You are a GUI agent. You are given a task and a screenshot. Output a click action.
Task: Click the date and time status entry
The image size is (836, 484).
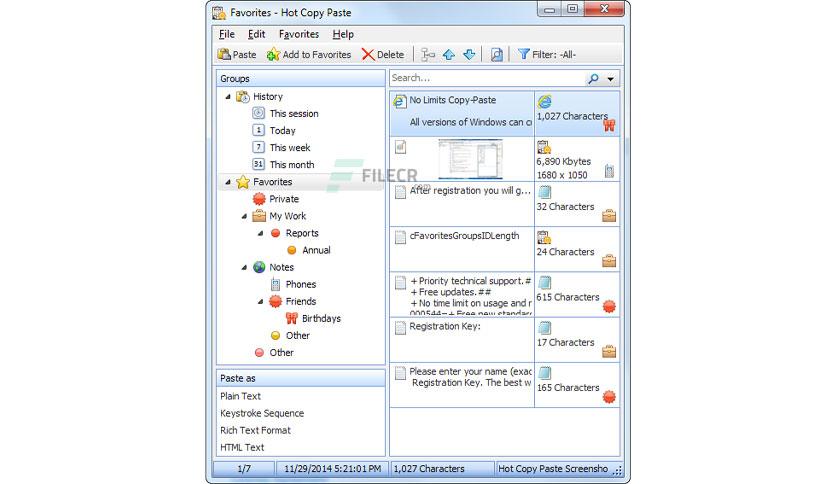pos(332,469)
